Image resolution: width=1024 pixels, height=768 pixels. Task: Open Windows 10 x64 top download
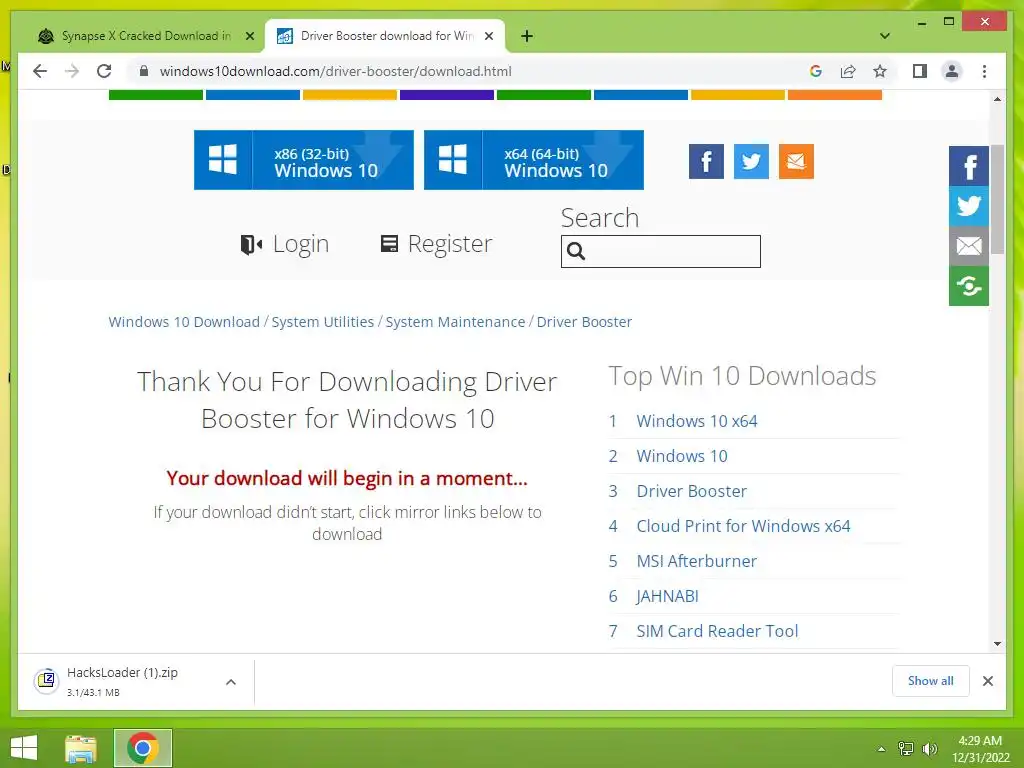697,421
